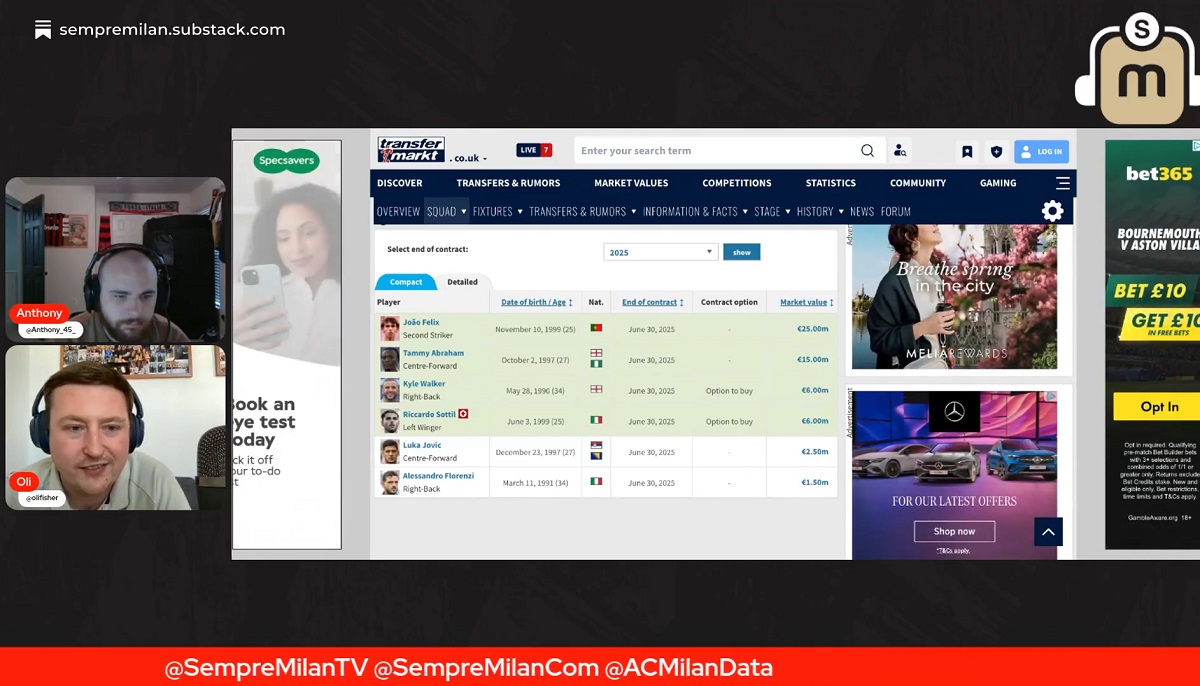Click the Log In button
The height and width of the screenshot is (686, 1200).
tap(1041, 152)
